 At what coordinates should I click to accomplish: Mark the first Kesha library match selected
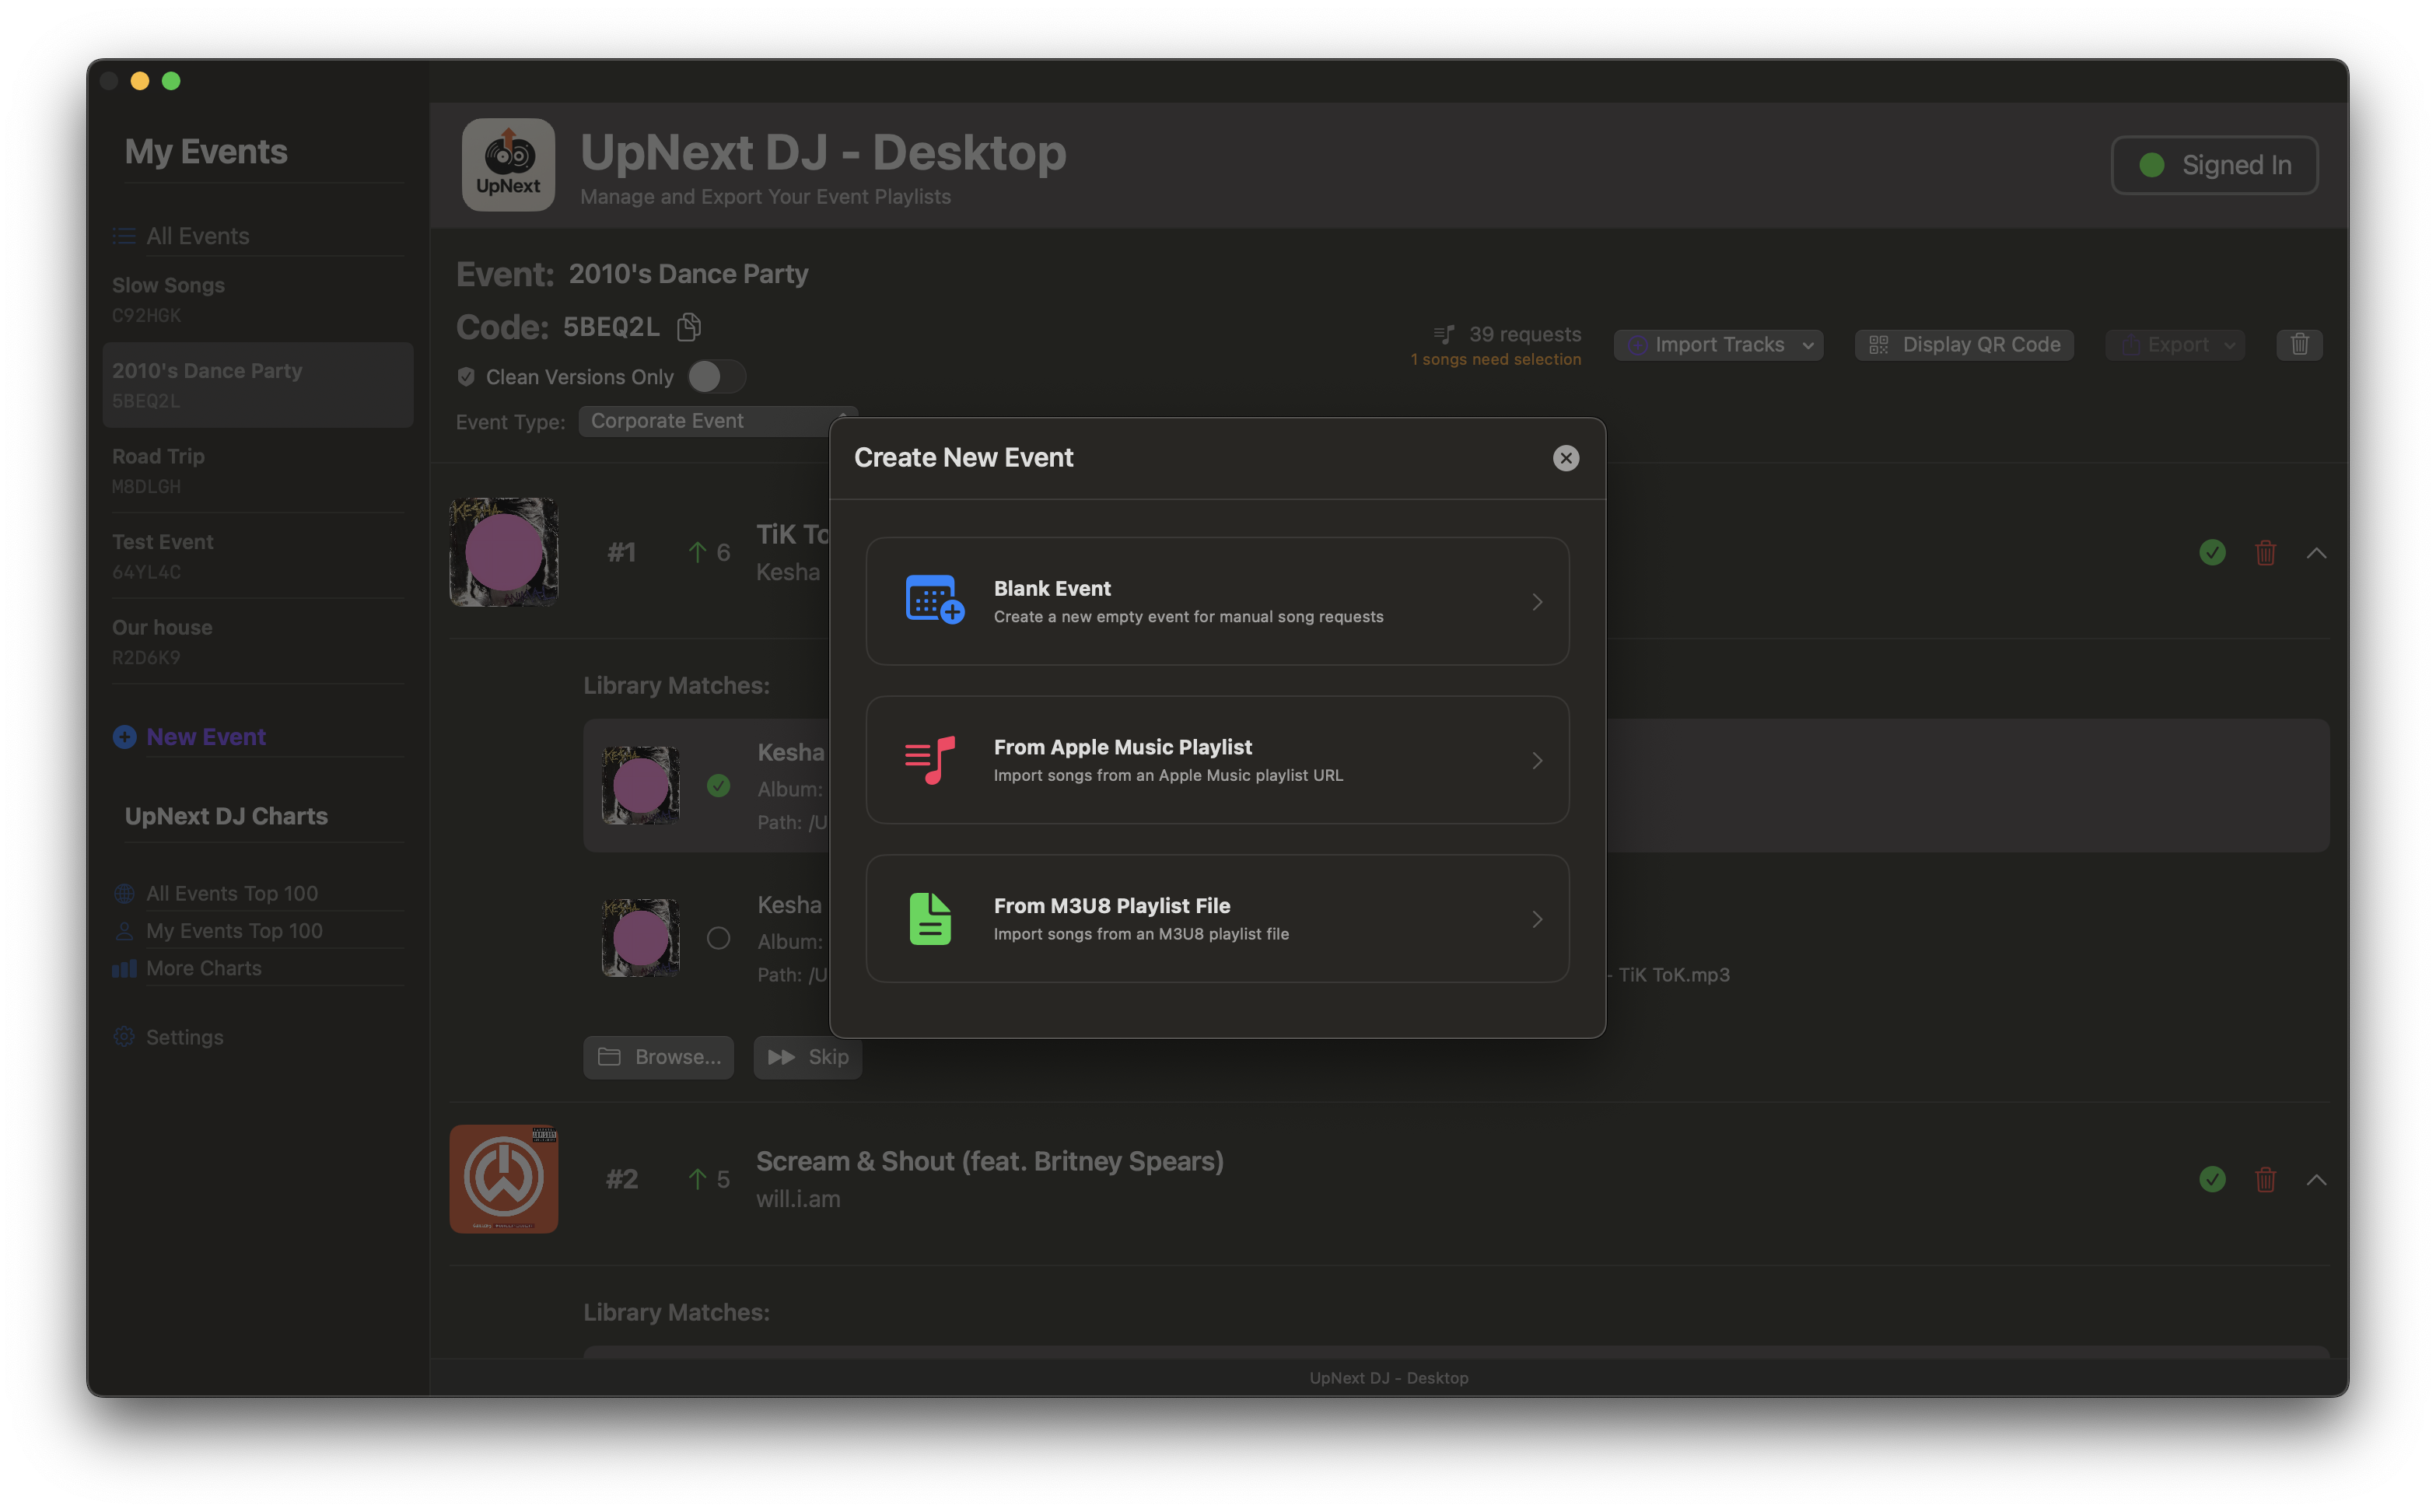point(718,786)
